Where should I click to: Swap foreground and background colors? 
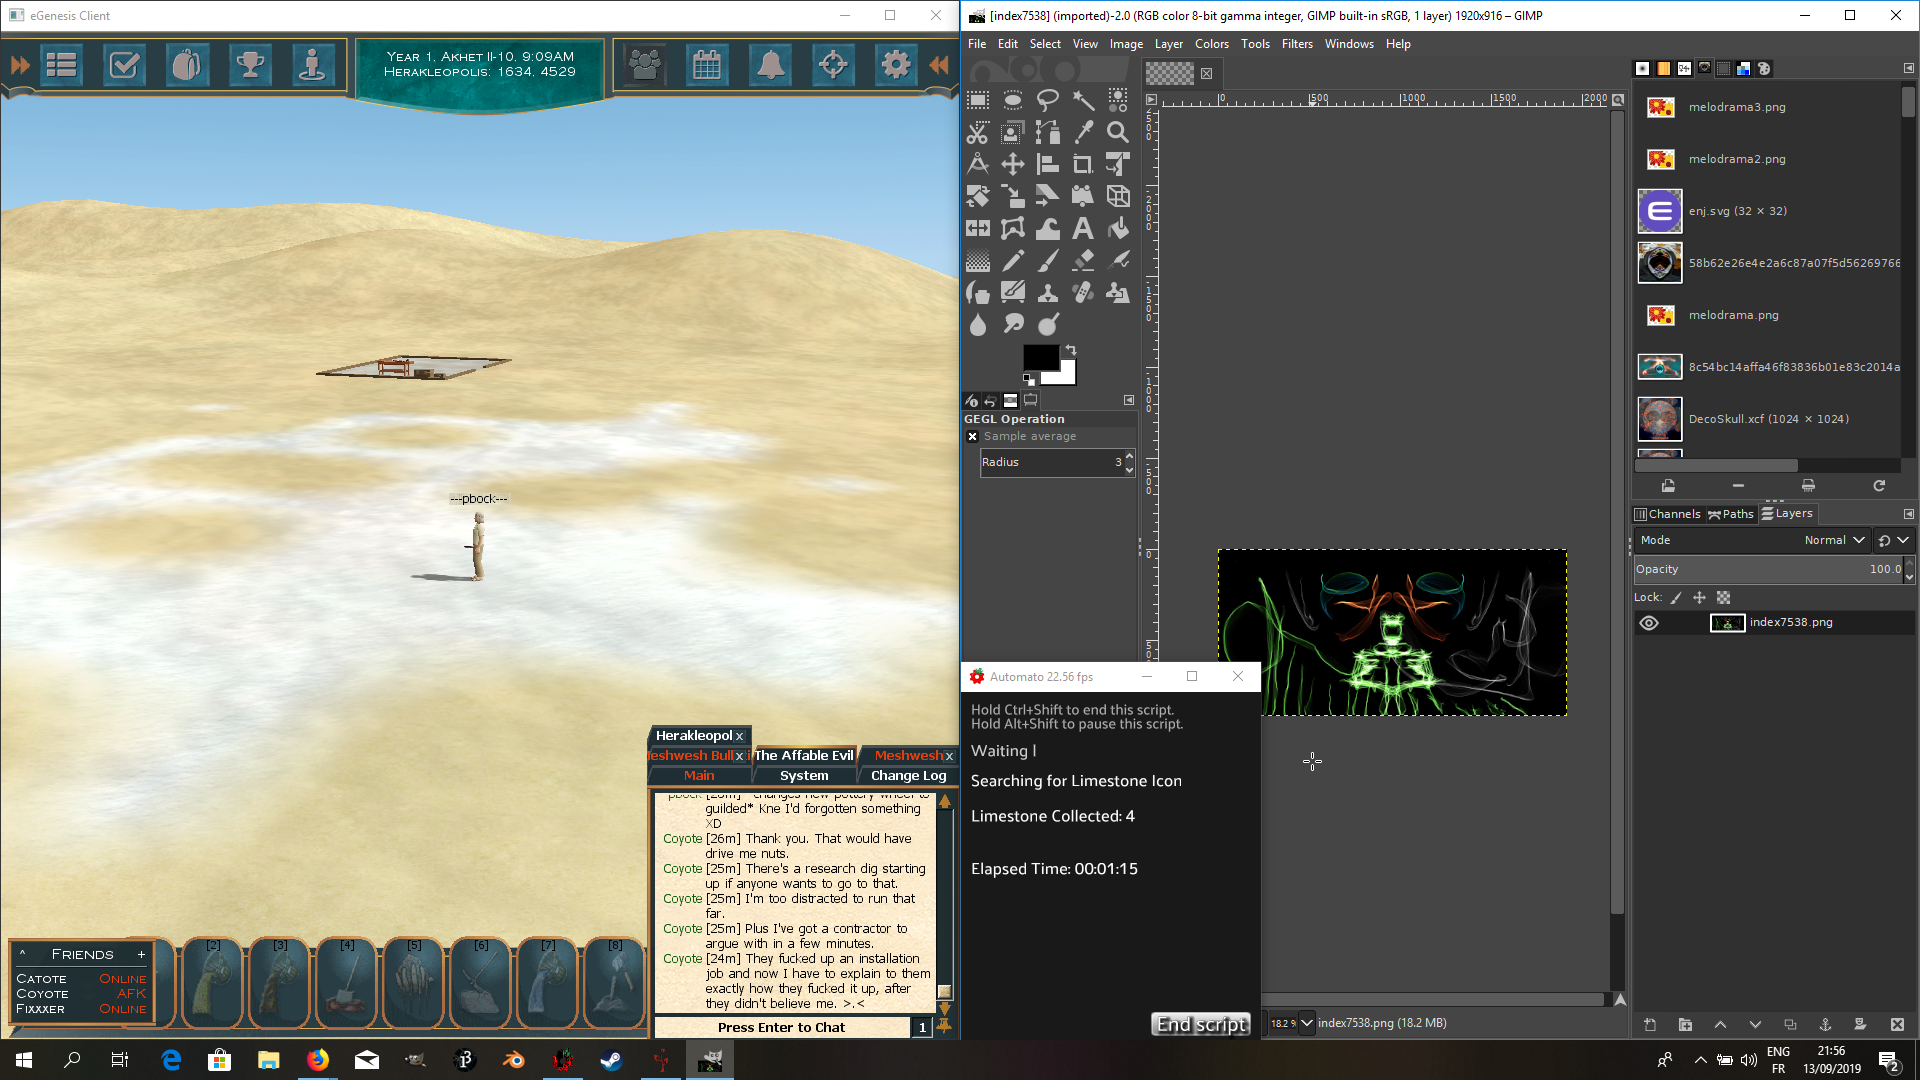pyautogui.click(x=1071, y=350)
